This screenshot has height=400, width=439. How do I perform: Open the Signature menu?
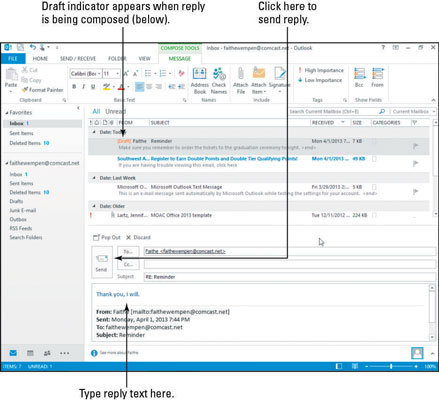pyautogui.click(x=279, y=81)
